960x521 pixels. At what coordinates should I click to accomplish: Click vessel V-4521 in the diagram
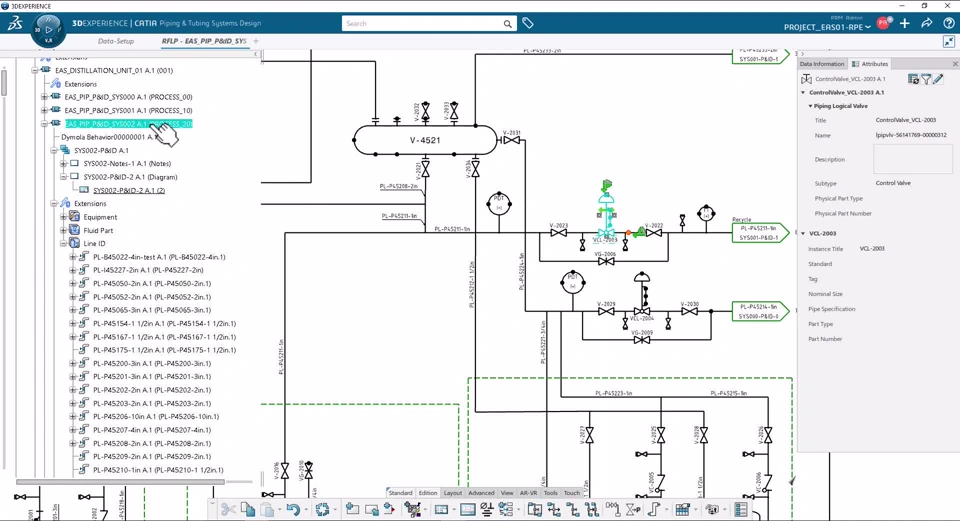tap(425, 140)
